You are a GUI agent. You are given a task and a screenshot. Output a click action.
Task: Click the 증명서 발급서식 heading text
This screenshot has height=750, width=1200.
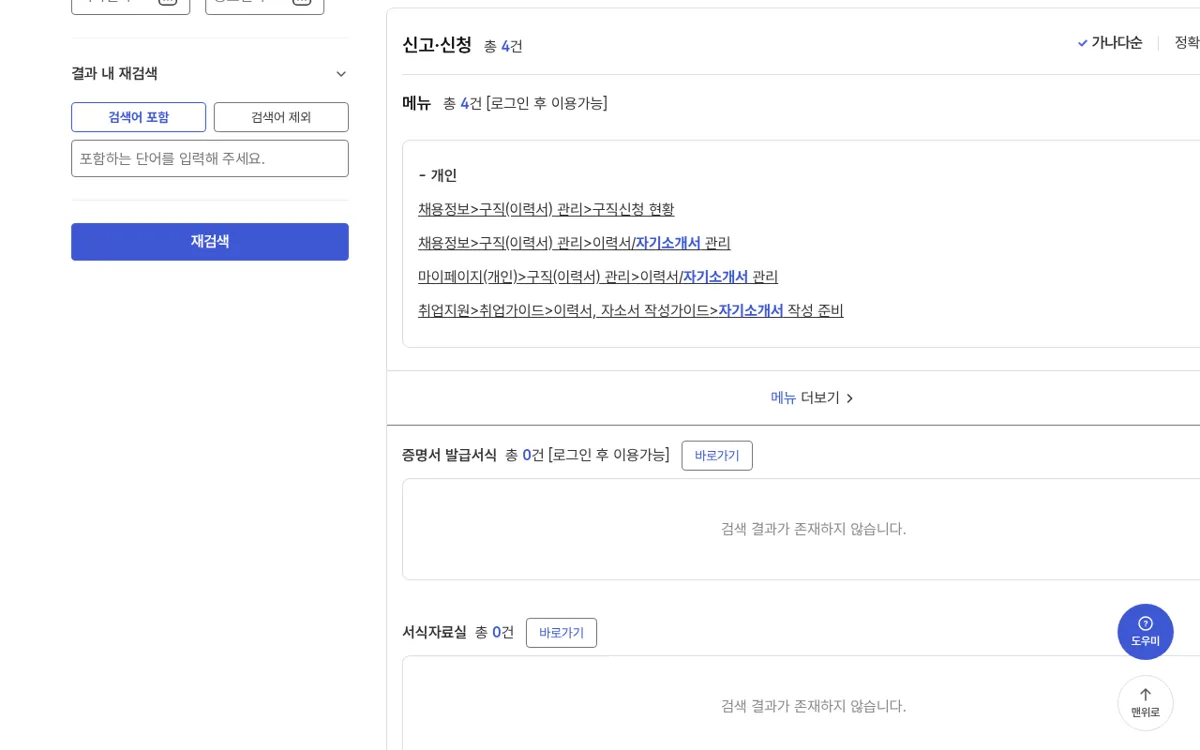[x=449, y=455]
